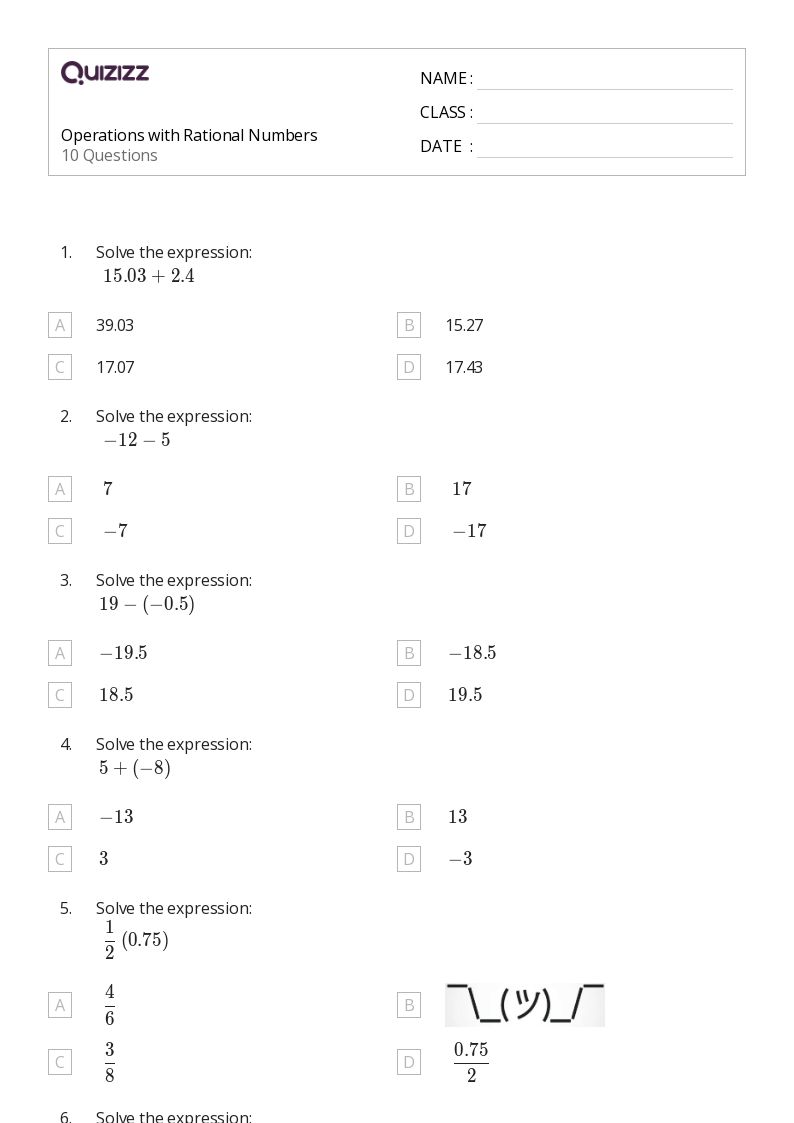Image resolution: width=794 pixels, height=1123 pixels.
Task: Check answer box A for 39.03
Action: (60, 325)
